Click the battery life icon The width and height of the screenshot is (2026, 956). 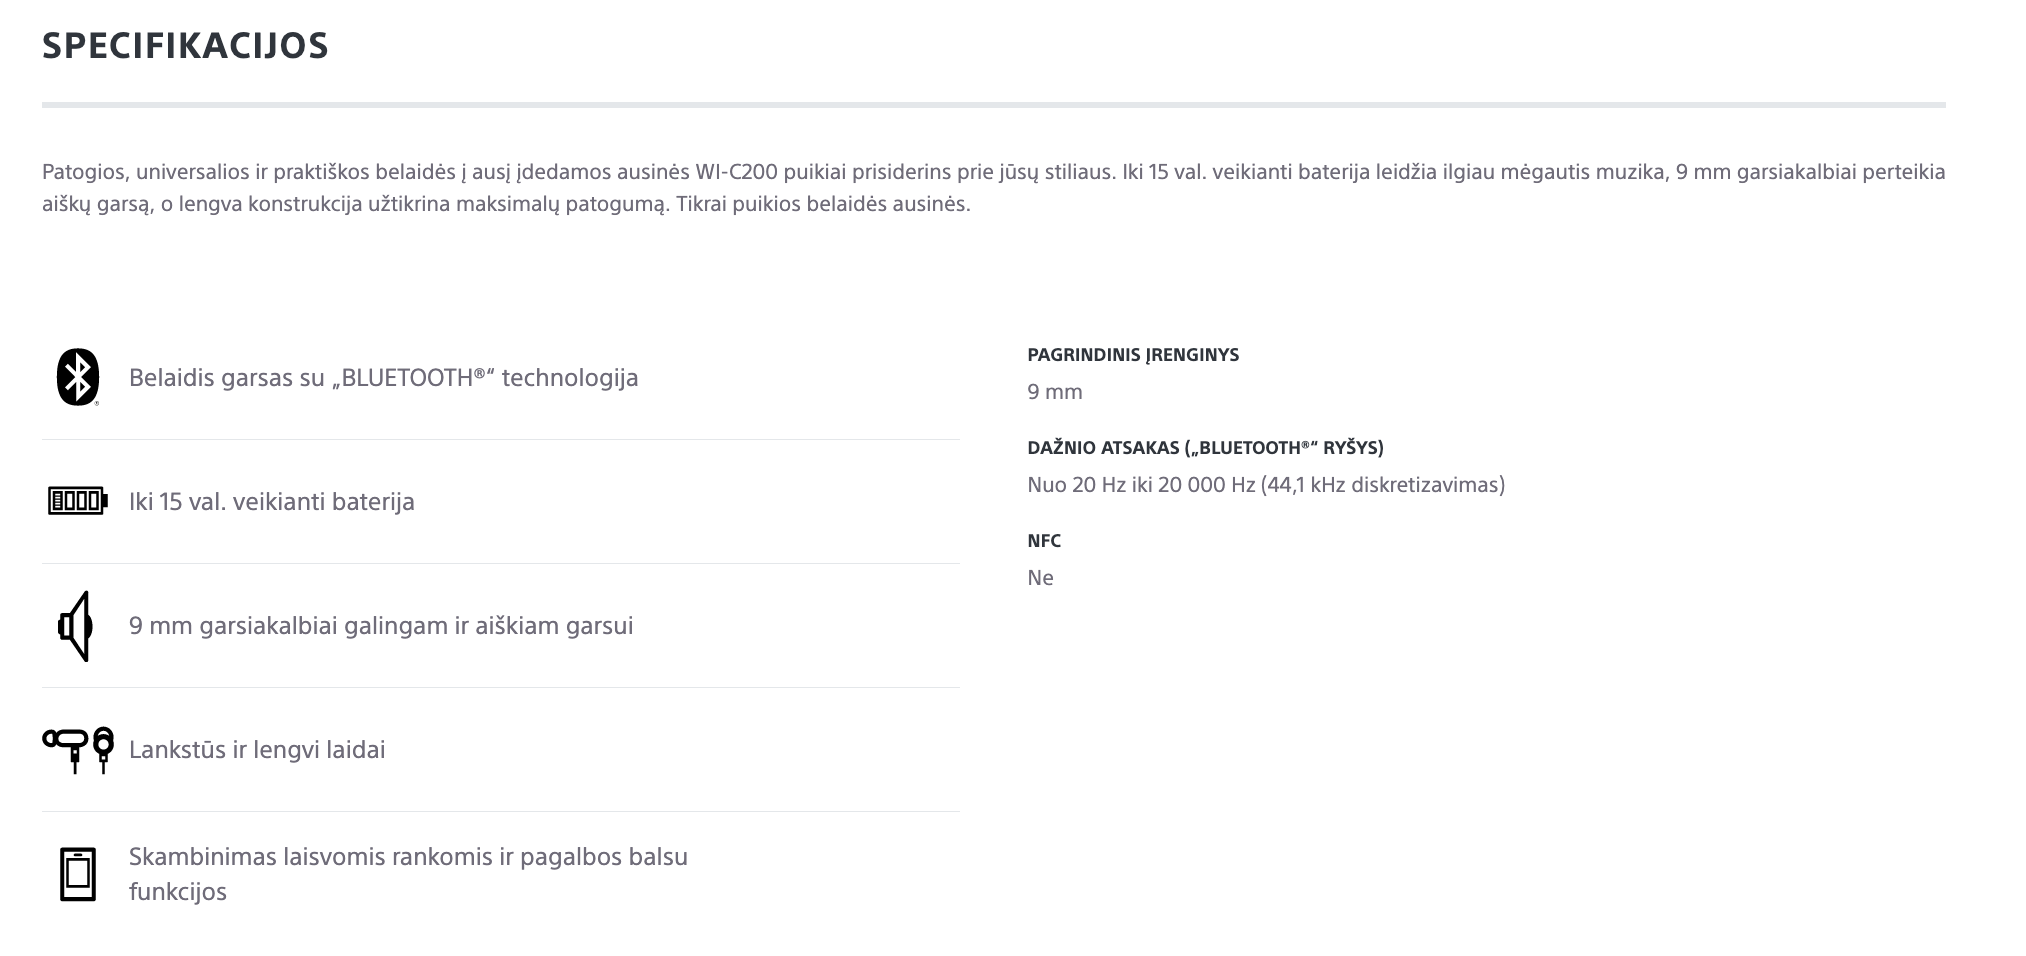78,501
